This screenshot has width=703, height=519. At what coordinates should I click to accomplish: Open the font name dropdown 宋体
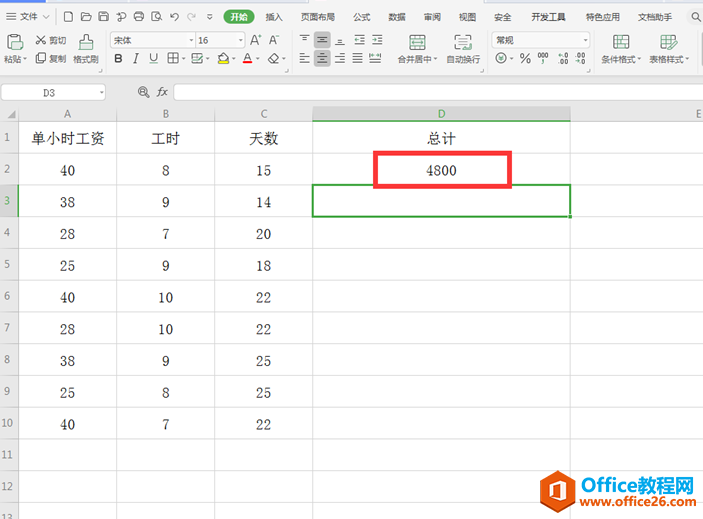pos(191,40)
